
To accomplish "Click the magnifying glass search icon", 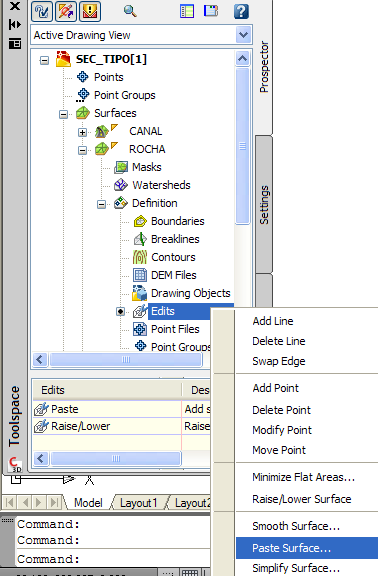I will 130,11.
